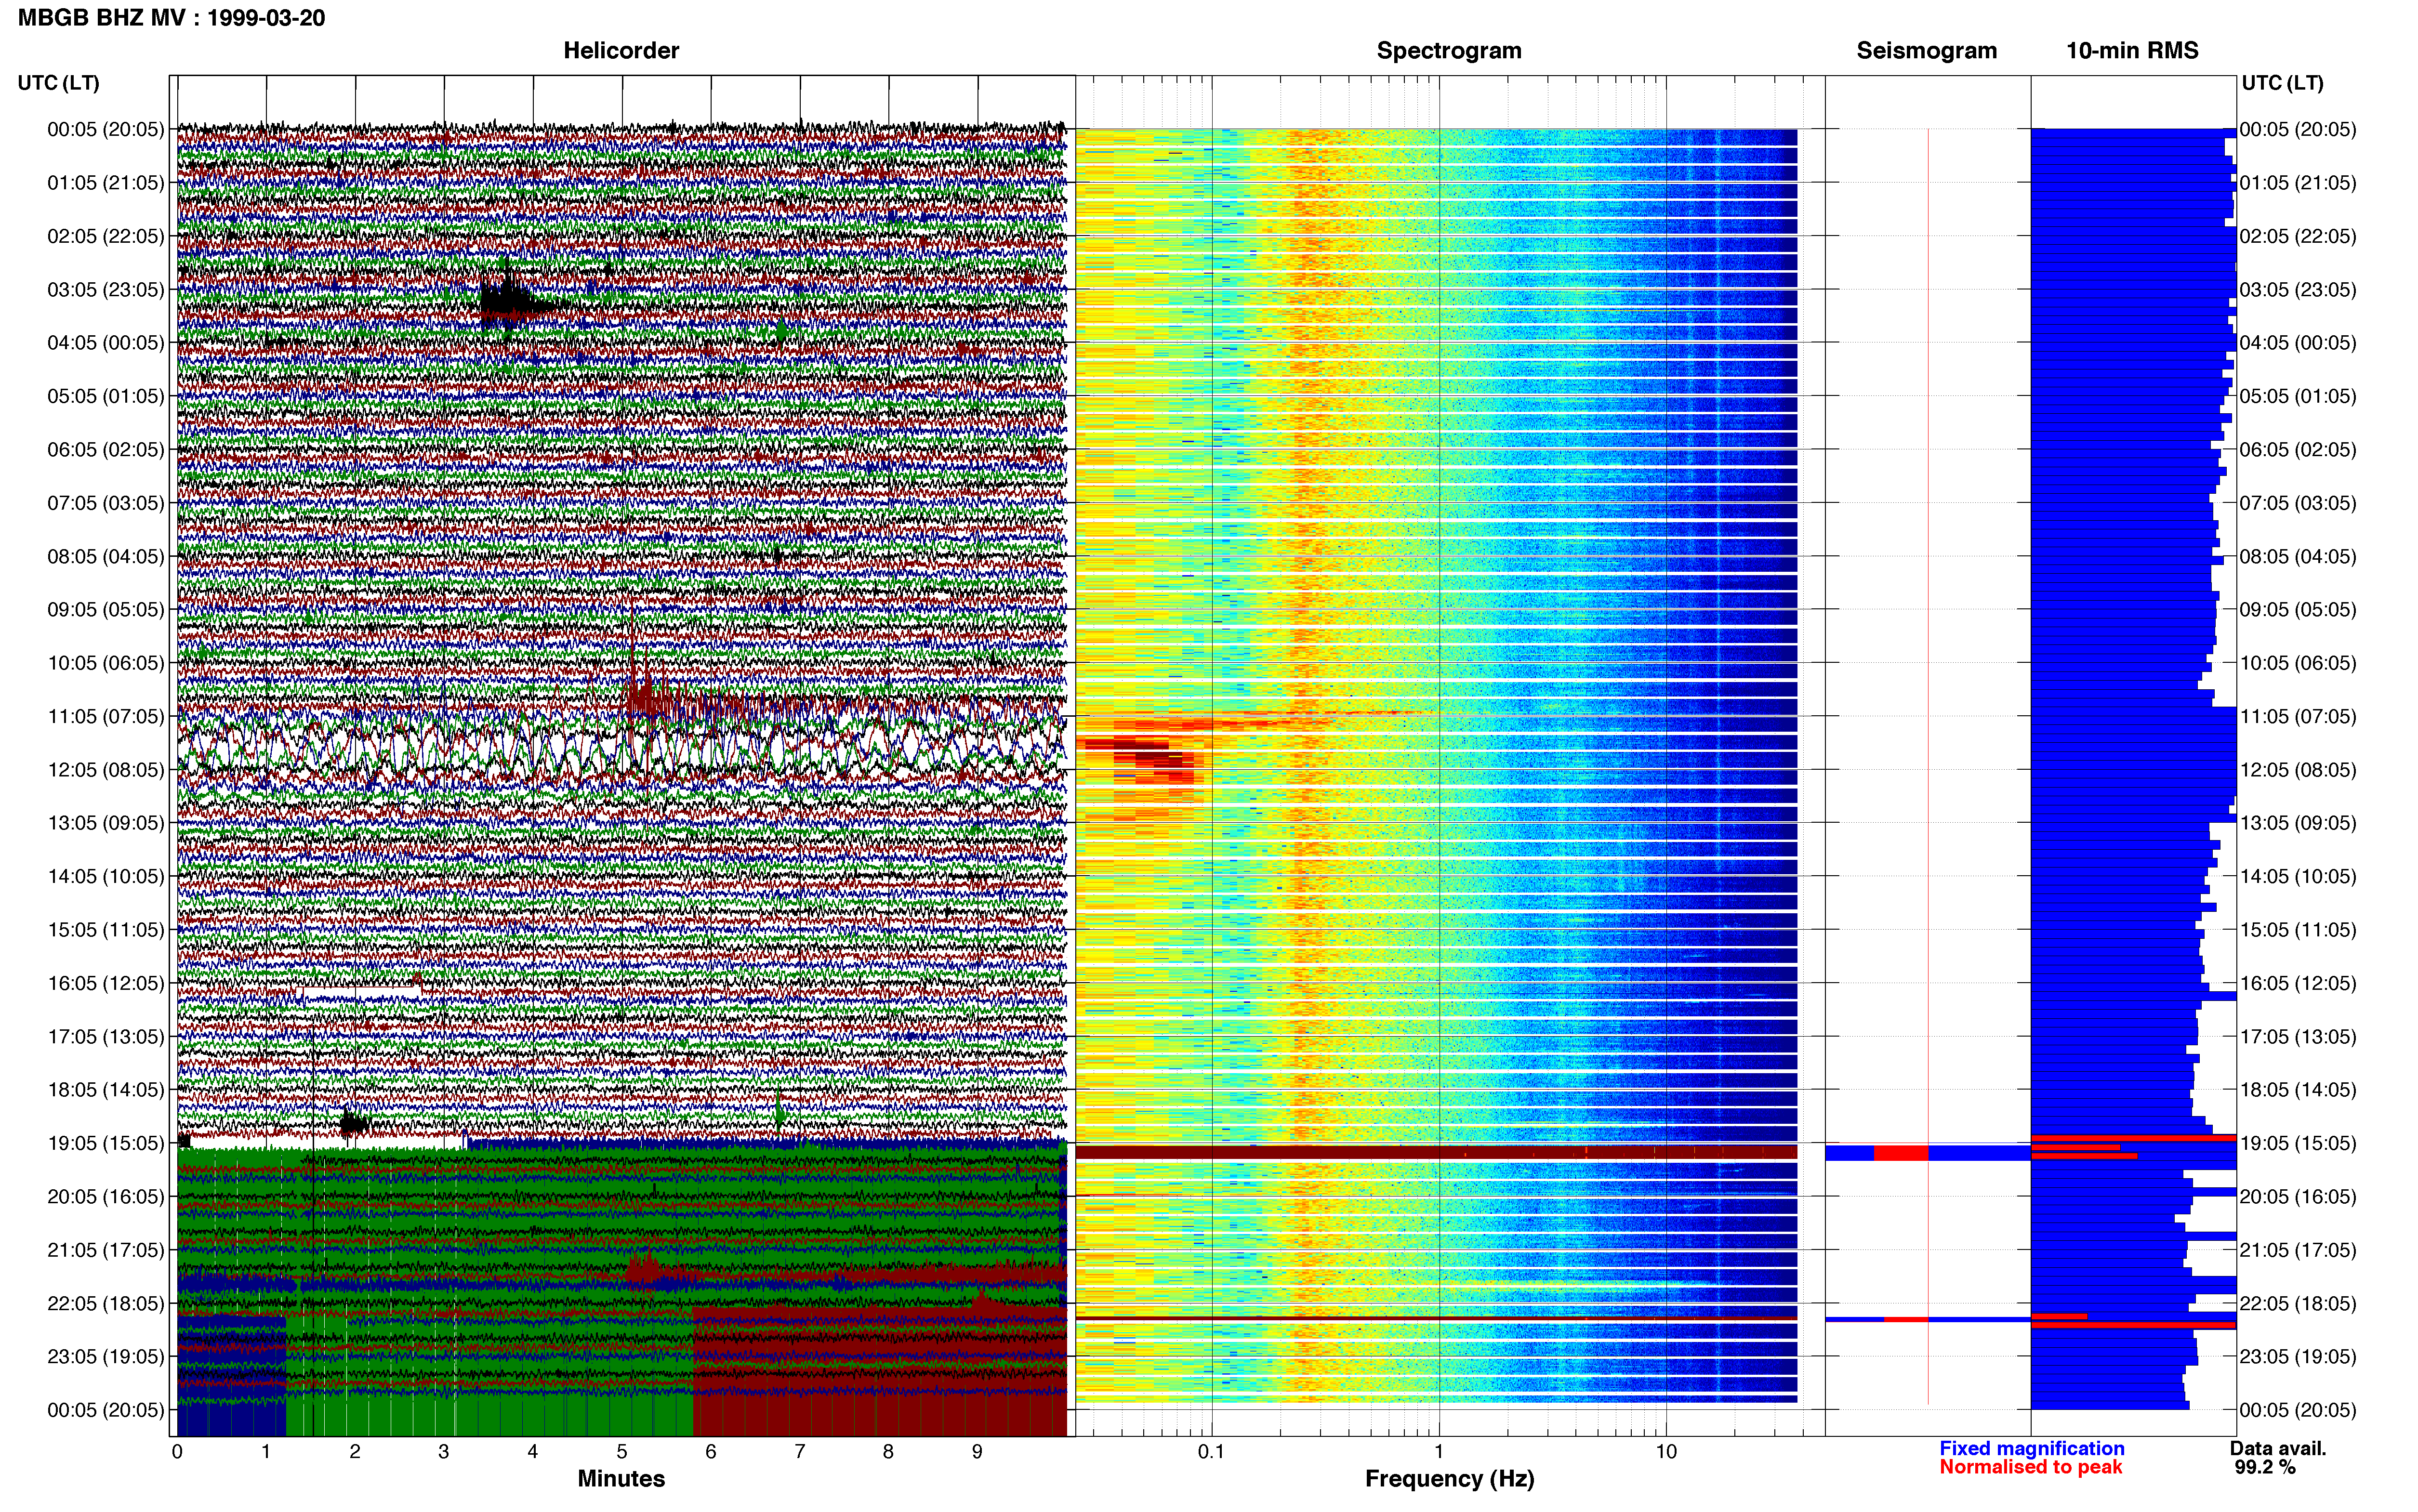Screen dimensions: 2418x1512
Task: Click the right '23:05 (19:05)' time label
Action: (x=2298, y=1357)
